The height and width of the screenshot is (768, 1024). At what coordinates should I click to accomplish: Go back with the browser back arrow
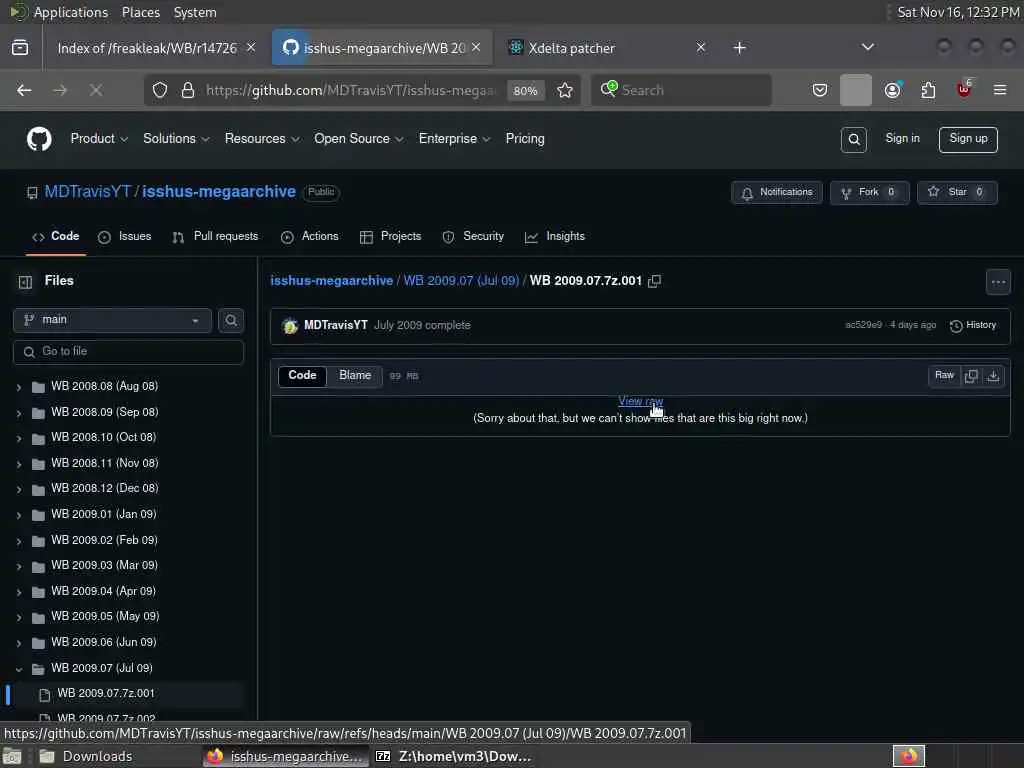(x=24, y=90)
